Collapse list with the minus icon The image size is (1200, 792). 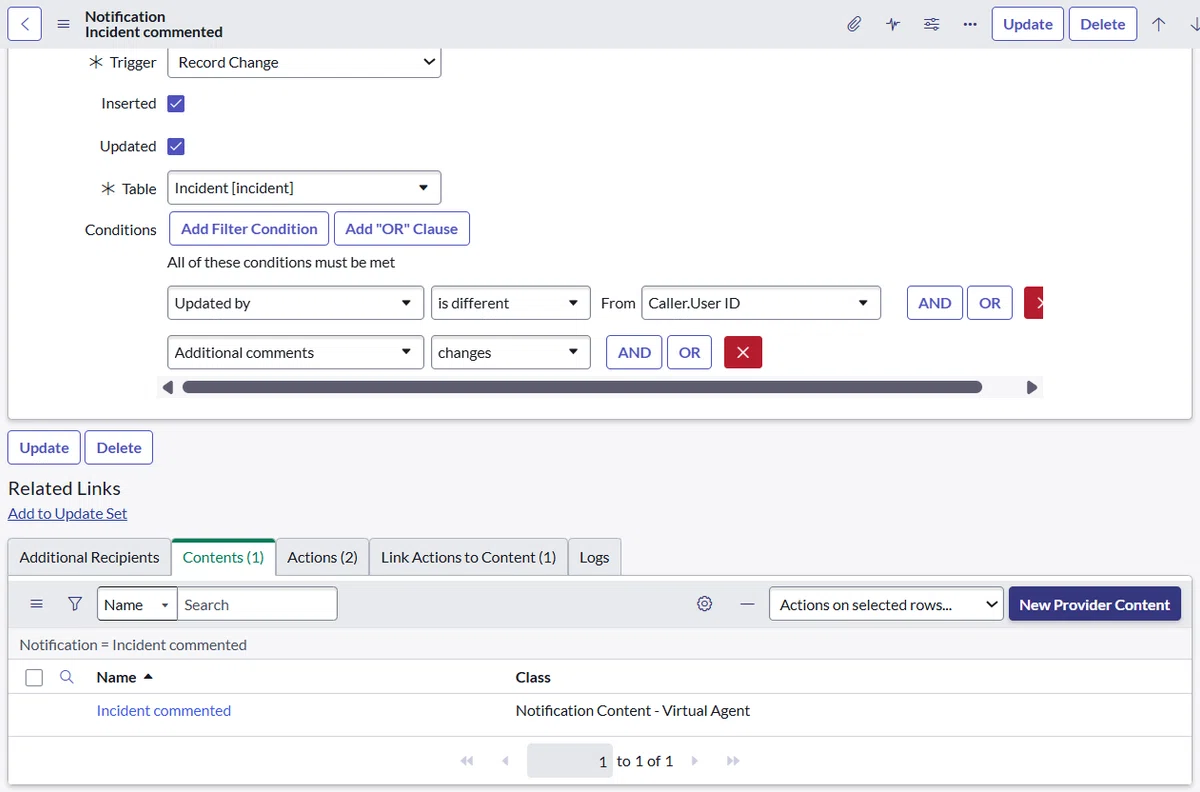[746, 604]
